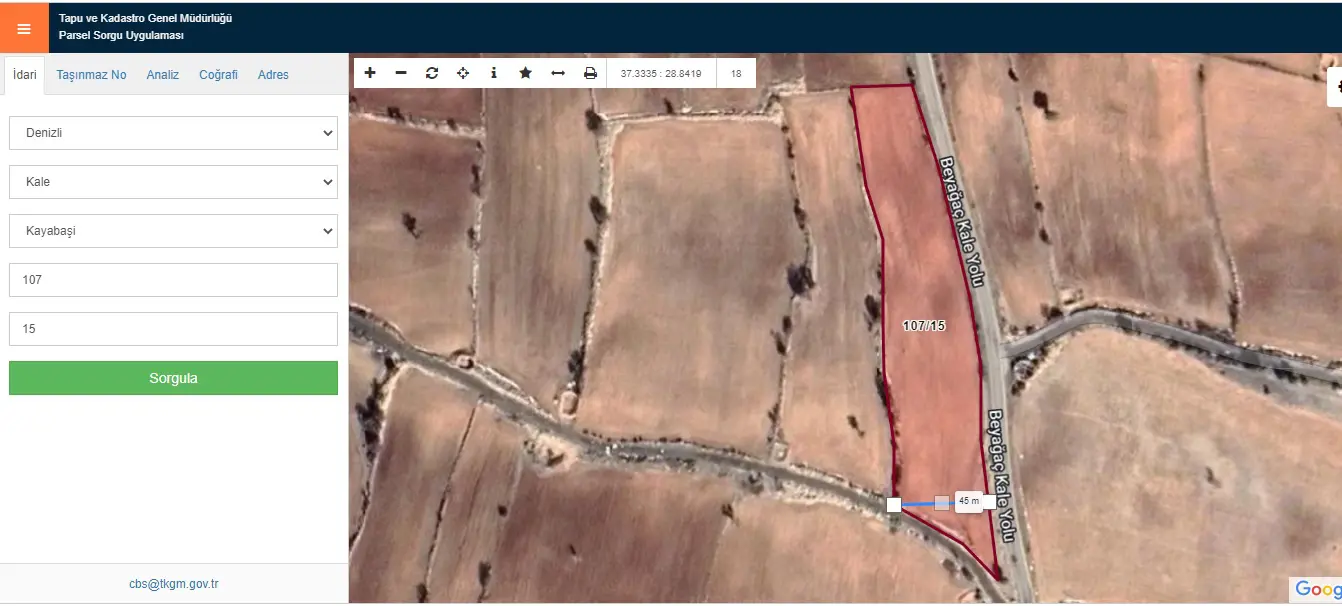Go to the Analiz tab
This screenshot has width=1342, height=606.
click(163, 75)
